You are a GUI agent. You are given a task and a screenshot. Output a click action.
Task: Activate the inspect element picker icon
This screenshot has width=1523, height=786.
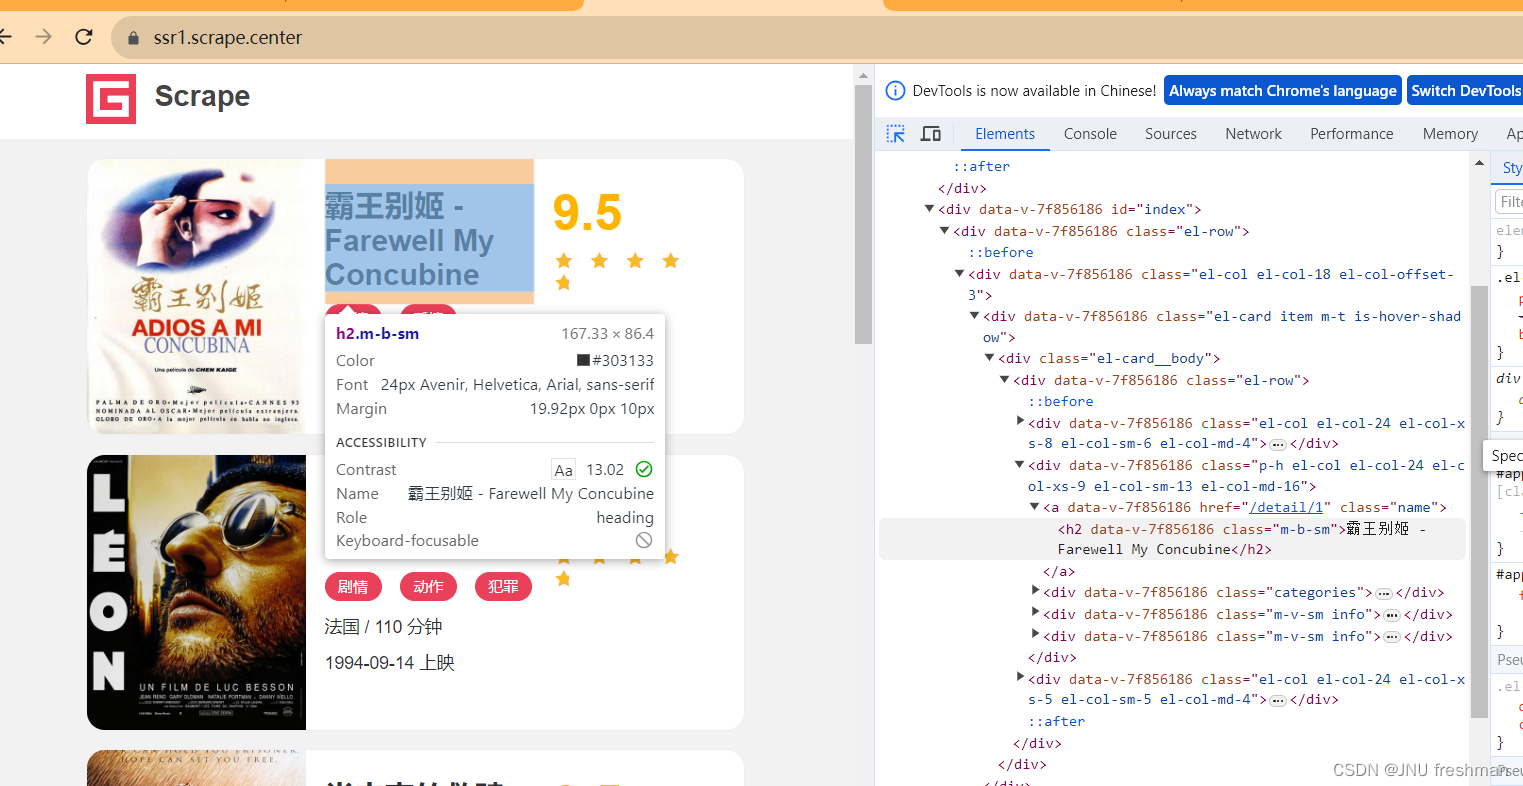[896, 134]
